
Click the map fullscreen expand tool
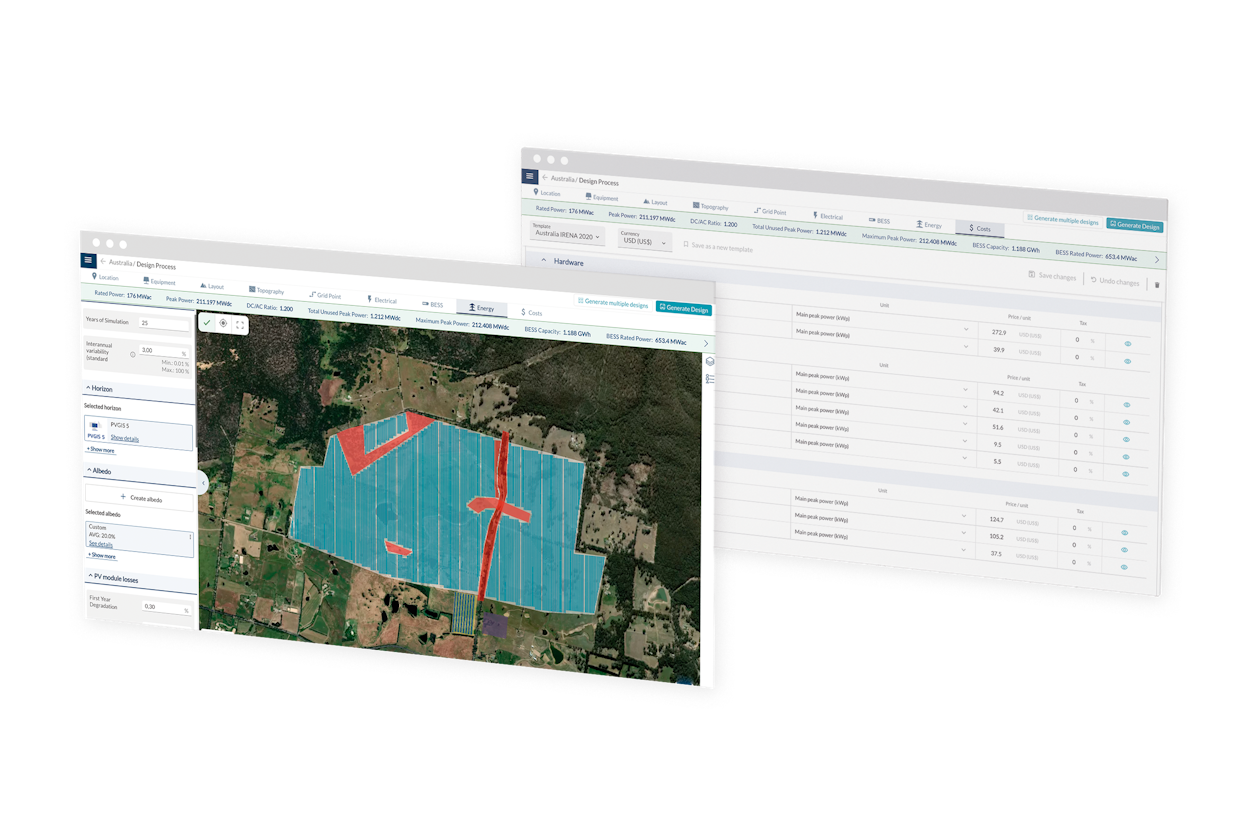(x=240, y=325)
